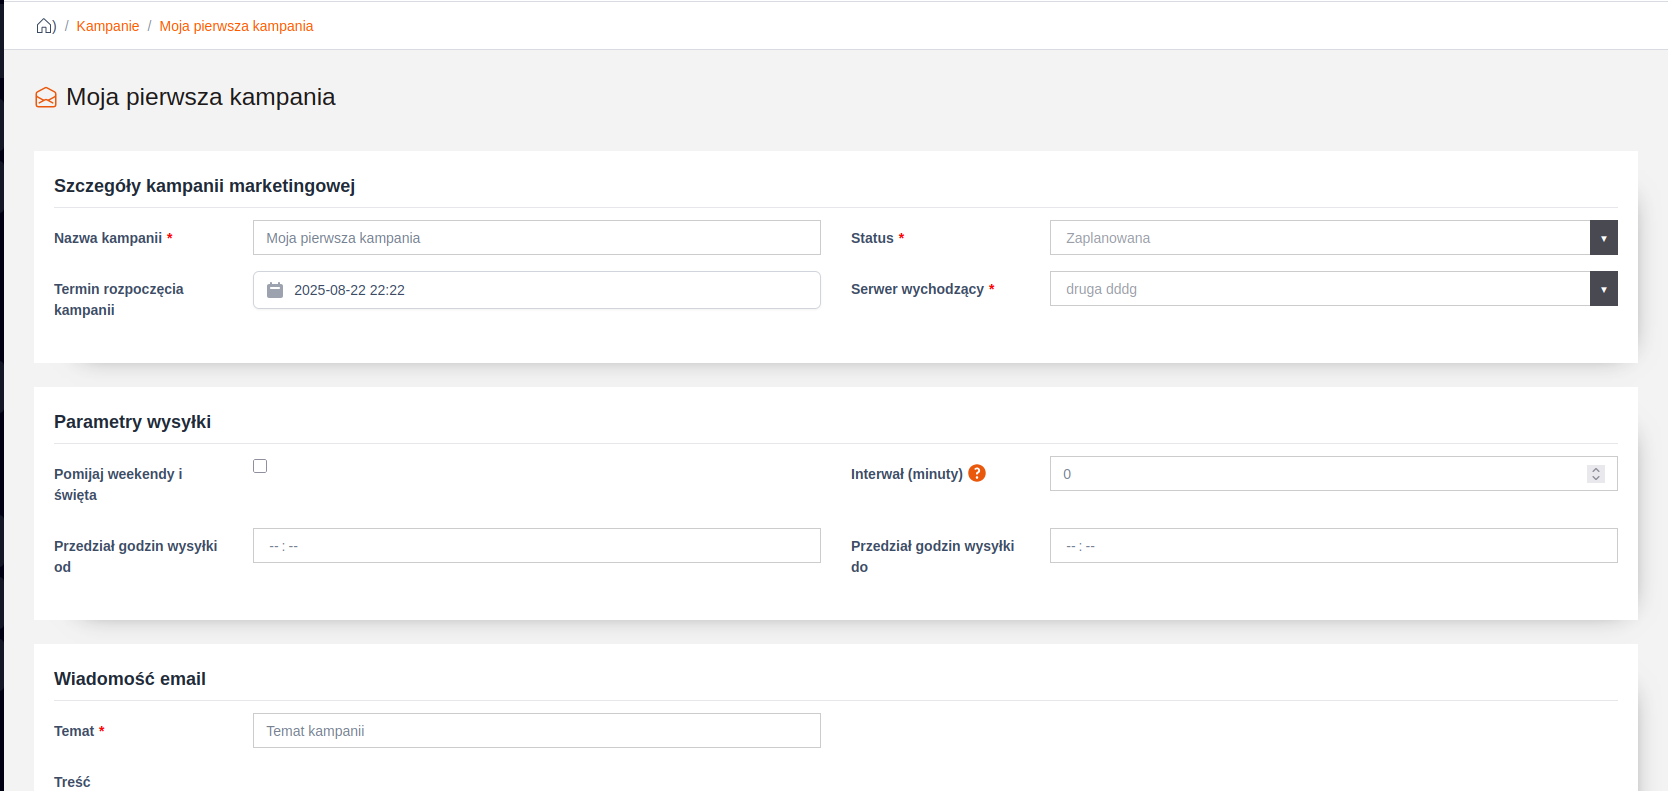
Task: Increase interval with the up stepper arrow
Action: (x=1596, y=470)
